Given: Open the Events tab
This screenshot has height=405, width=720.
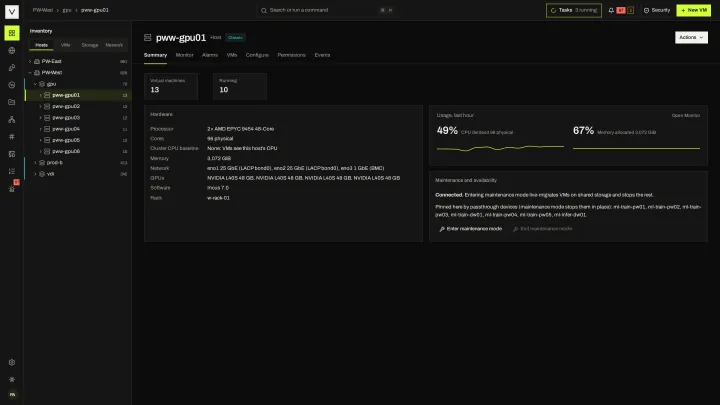Looking at the screenshot, I should (322, 55).
